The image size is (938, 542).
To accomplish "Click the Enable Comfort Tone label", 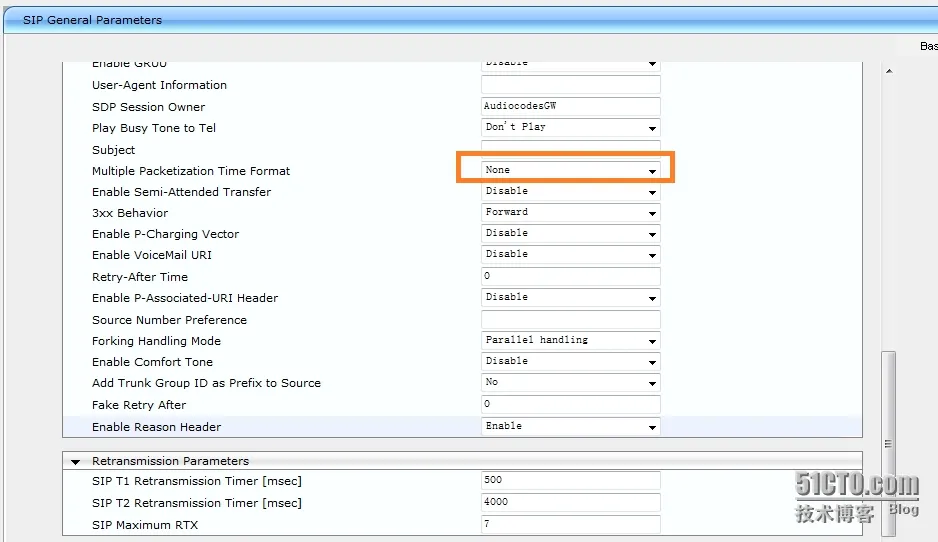I will pyautogui.click(x=152, y=362).
